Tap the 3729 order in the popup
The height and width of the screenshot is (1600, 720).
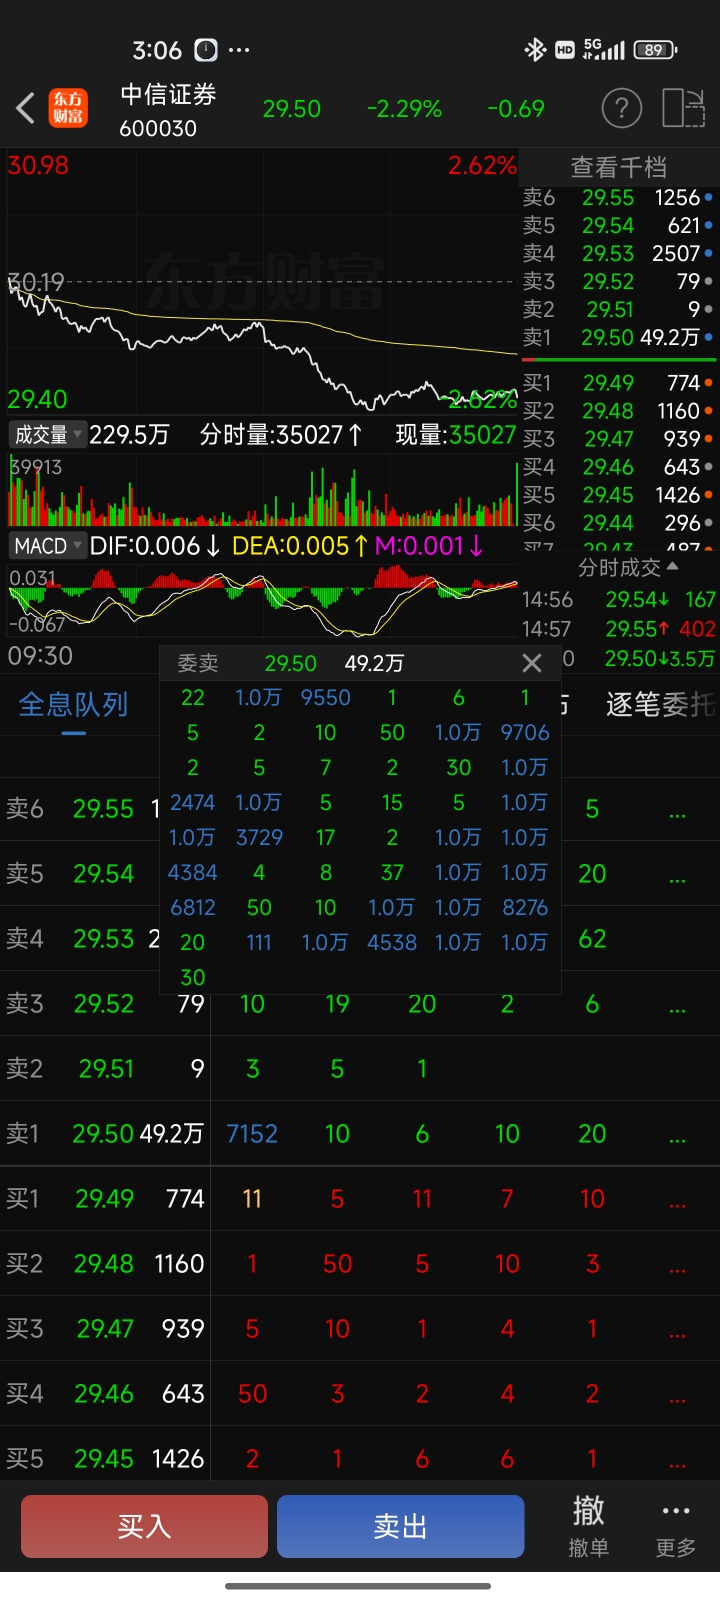[x=259, y=838]
